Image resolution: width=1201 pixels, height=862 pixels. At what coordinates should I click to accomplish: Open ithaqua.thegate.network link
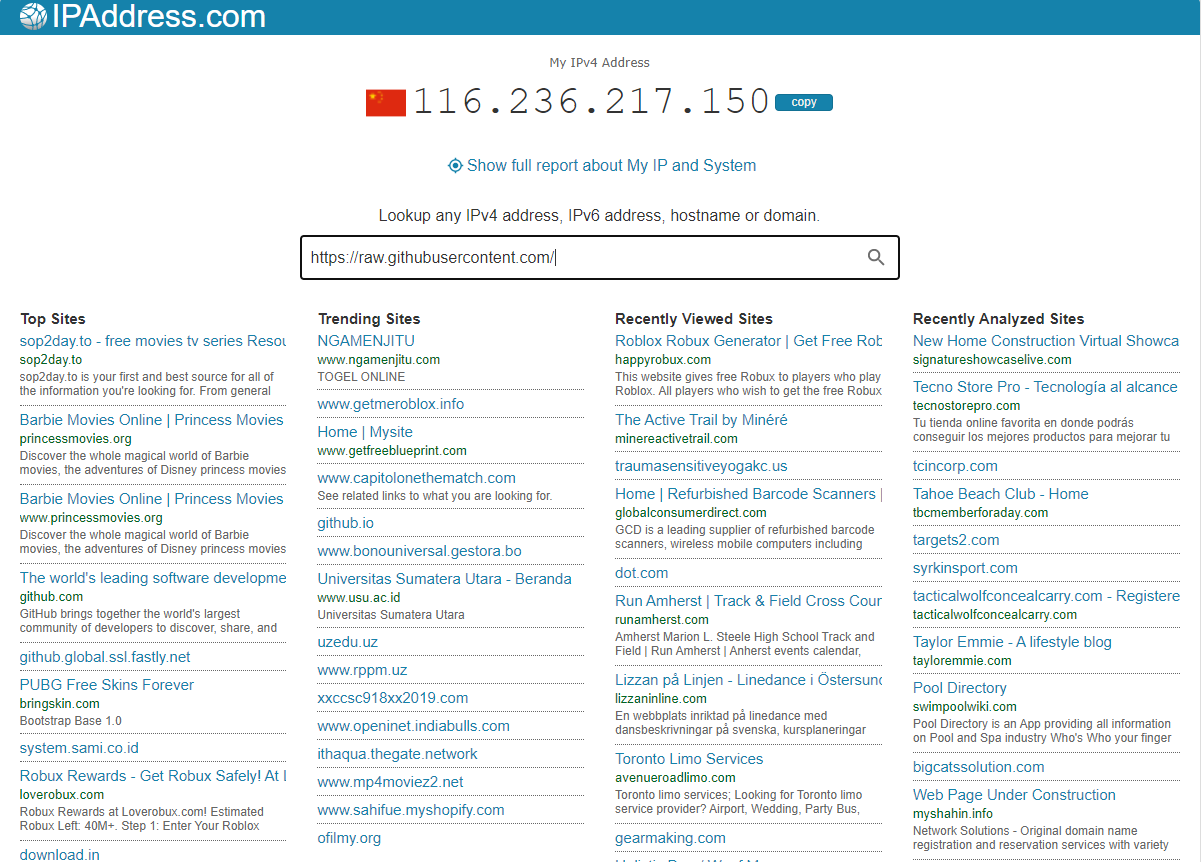[398, 754]
